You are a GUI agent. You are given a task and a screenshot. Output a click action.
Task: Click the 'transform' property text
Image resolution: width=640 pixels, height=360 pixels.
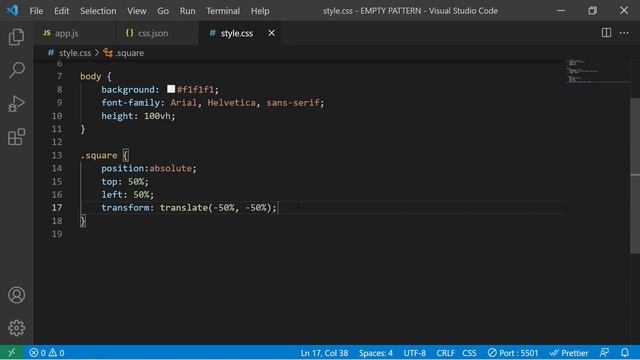[x=125, y=207]
